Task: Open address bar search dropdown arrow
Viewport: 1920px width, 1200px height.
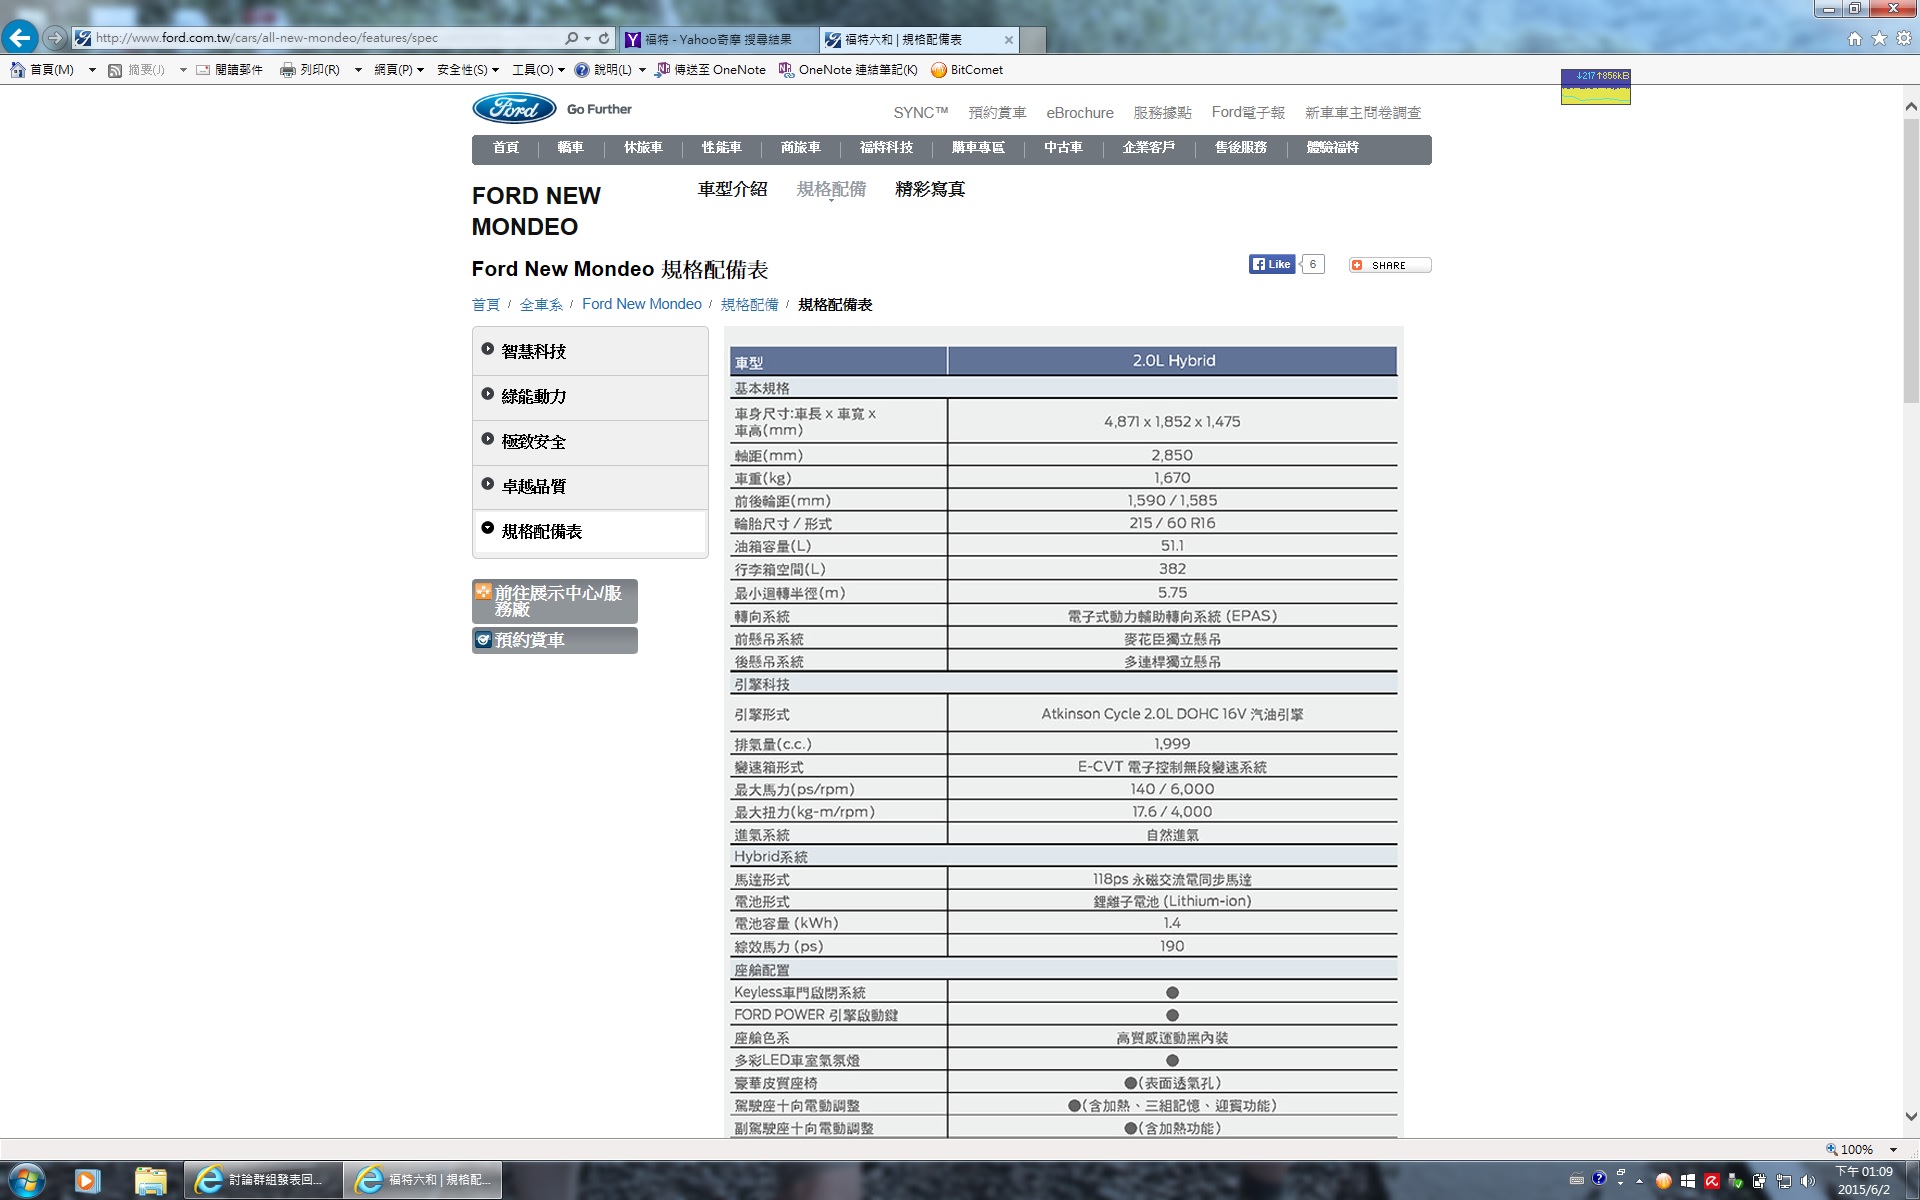Action: [x=587, y=38]
